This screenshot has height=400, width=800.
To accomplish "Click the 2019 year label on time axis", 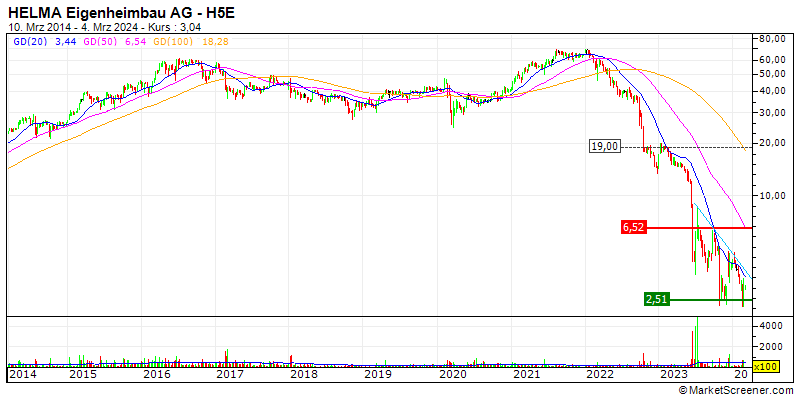I will (377, 375).
